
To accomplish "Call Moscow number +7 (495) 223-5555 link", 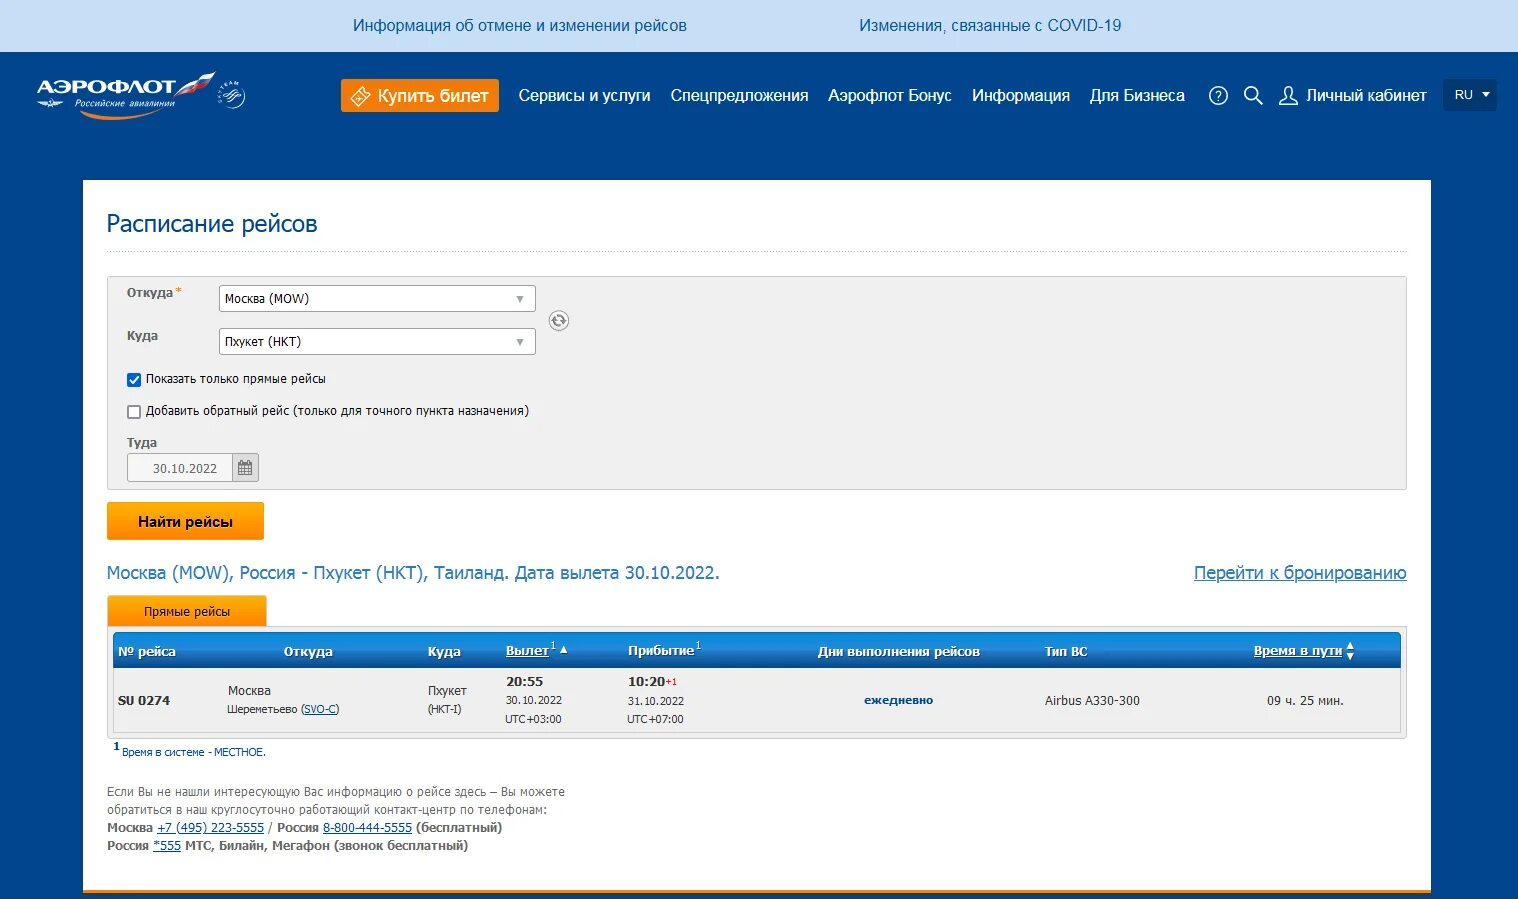I will tap(210, 828).
